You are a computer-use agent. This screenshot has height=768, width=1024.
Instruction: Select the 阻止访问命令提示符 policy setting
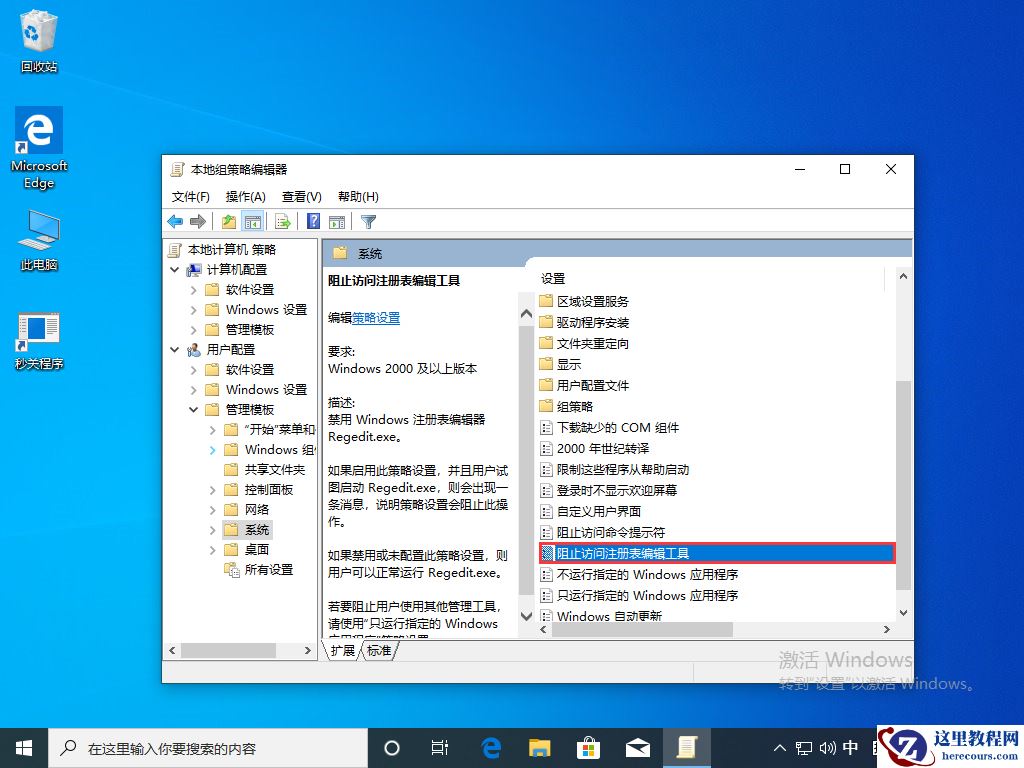pos(611,533)
